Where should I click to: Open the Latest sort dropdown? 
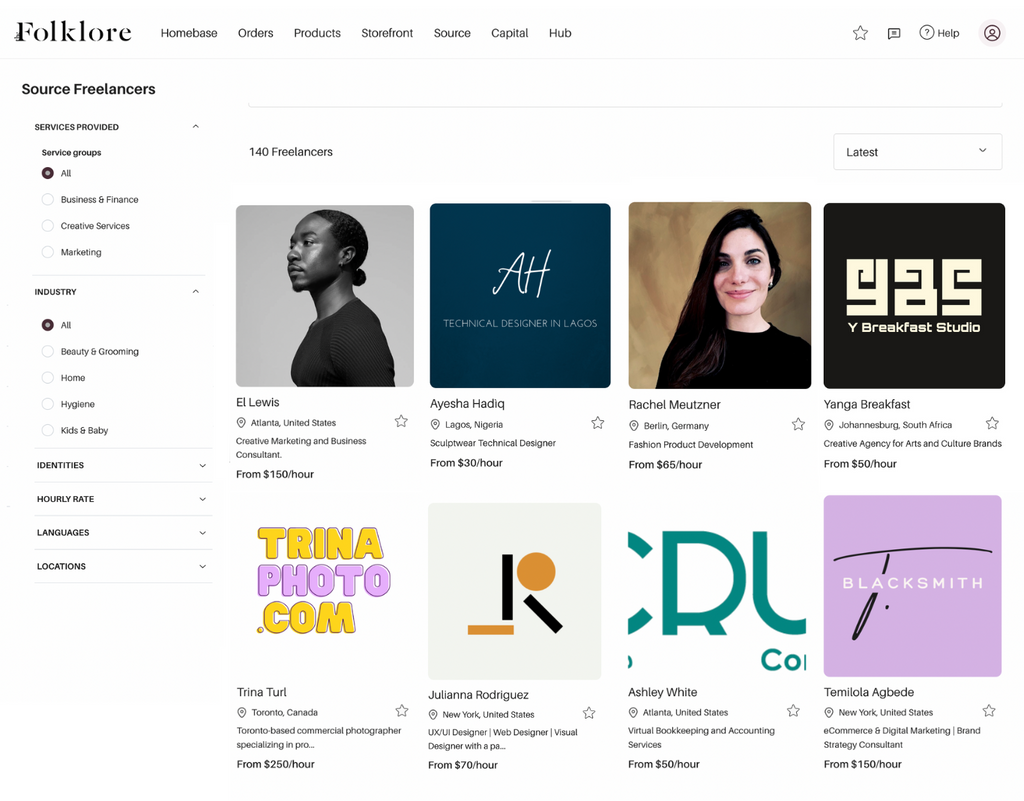coord(917,152)
